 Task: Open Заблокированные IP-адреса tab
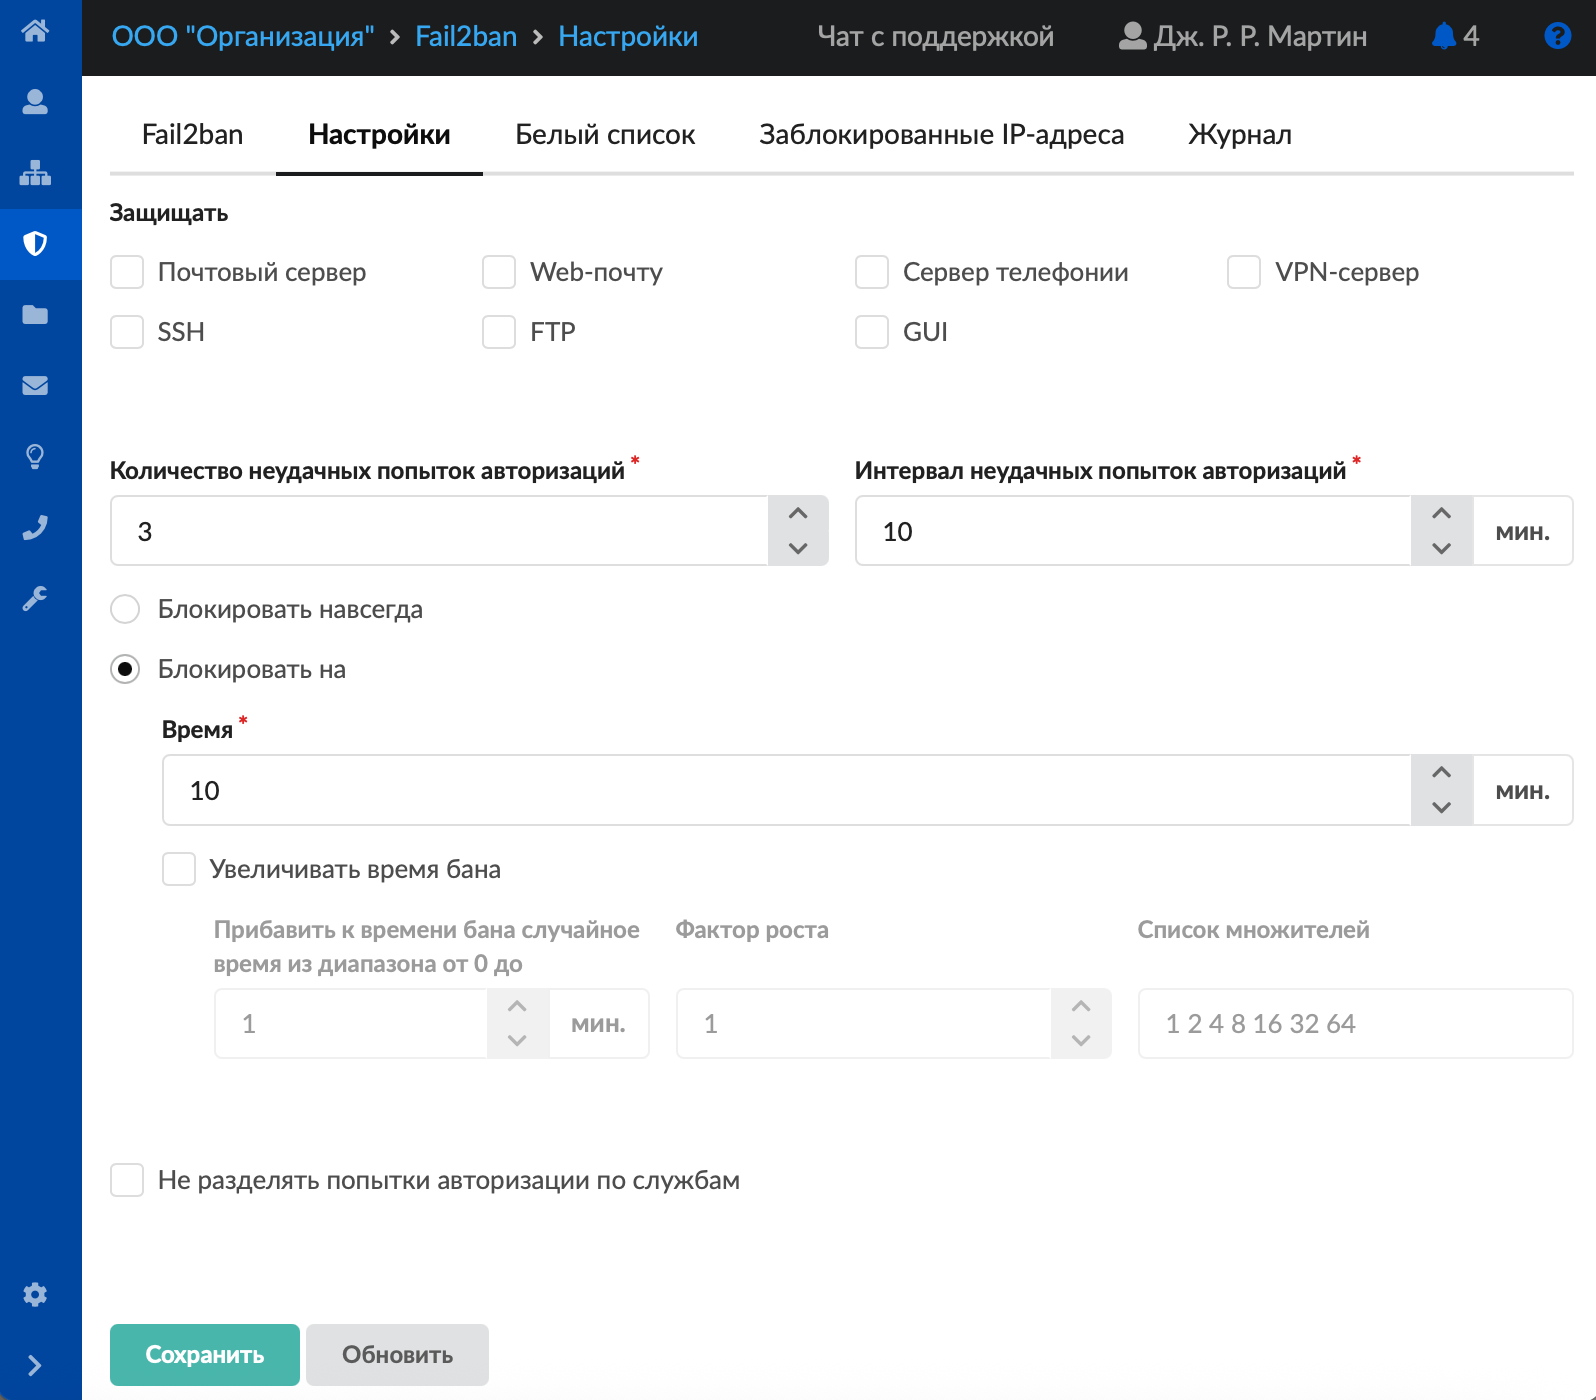coord(941,135)
